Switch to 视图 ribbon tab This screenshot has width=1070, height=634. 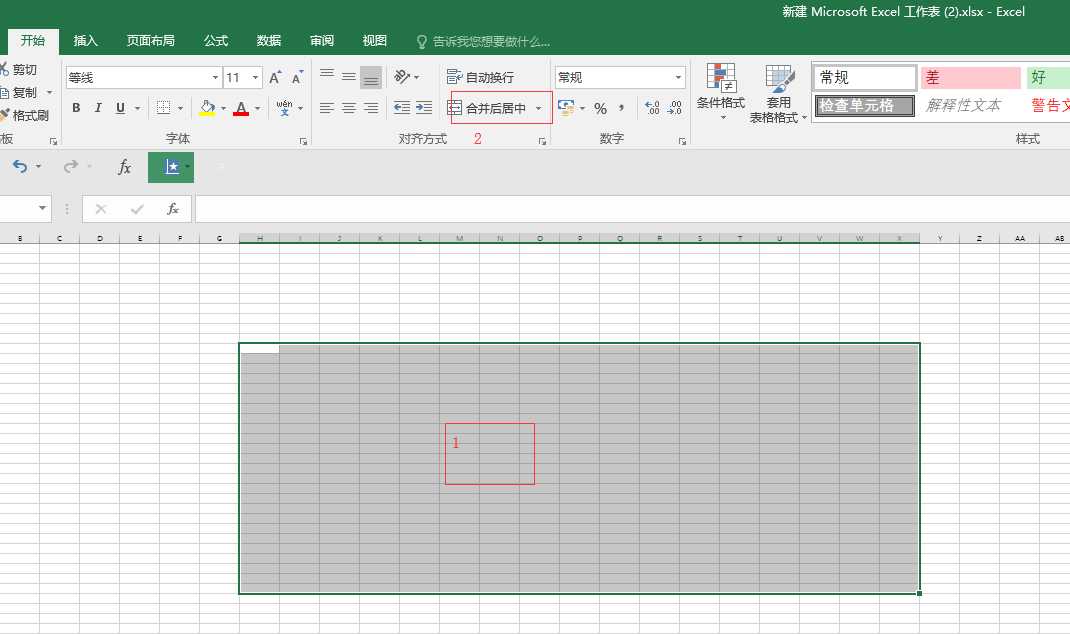(x=375, y=41)
